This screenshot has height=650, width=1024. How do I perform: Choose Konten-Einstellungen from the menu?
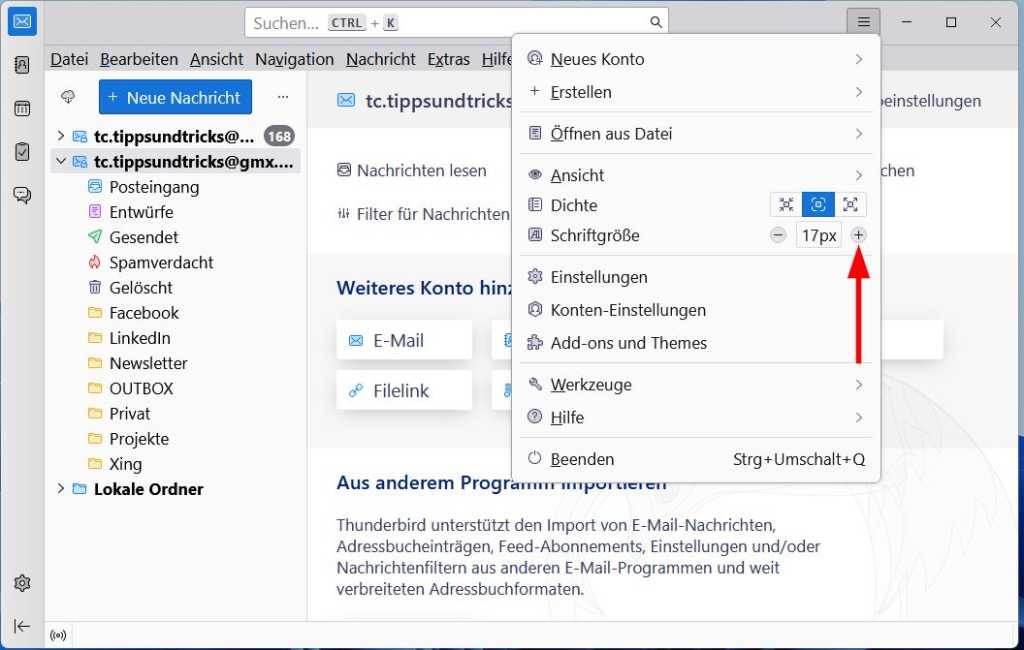click(628, 310)
